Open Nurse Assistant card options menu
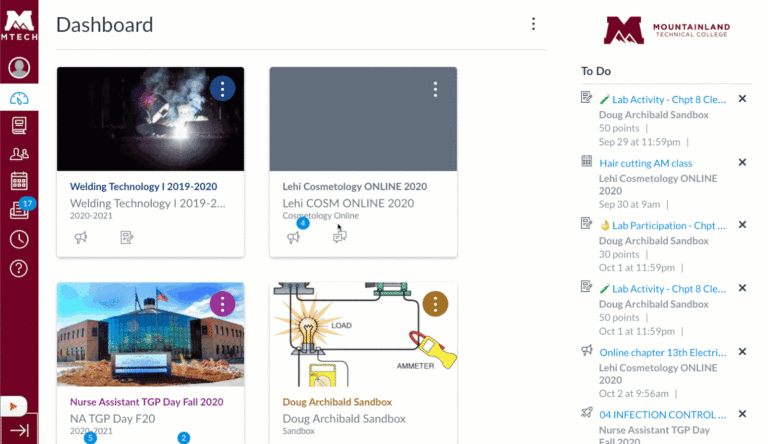Screen dimensions: 768x444 (x=222, y=304)
